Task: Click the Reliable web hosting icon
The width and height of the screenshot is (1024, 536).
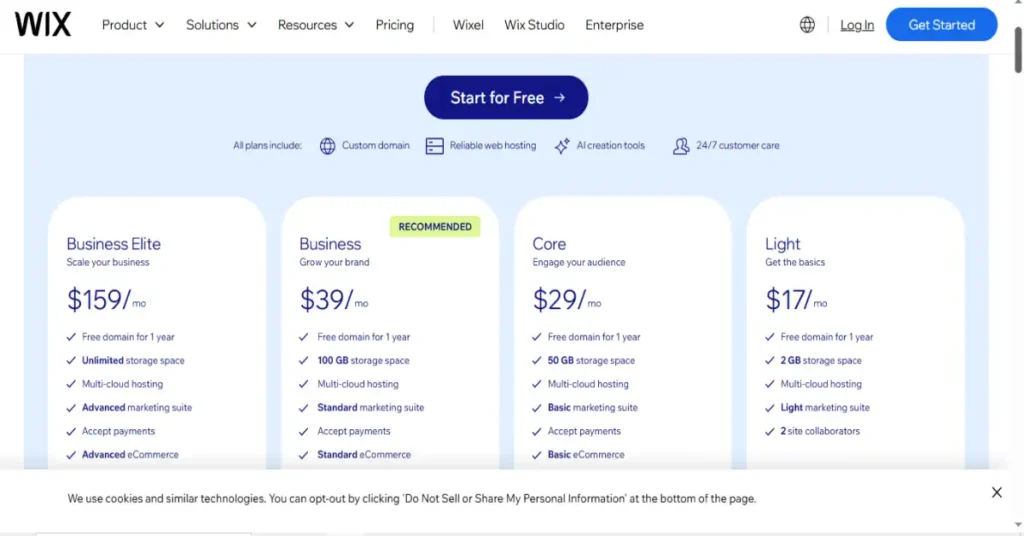Action: click(434, 146)
